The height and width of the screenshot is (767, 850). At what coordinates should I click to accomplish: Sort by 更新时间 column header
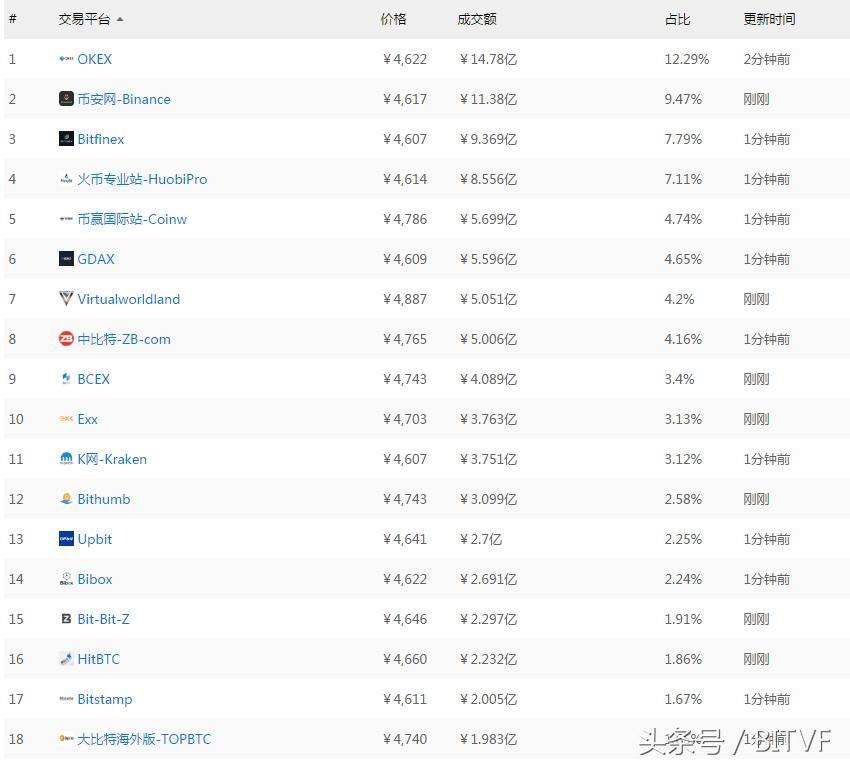coord(769,20)
